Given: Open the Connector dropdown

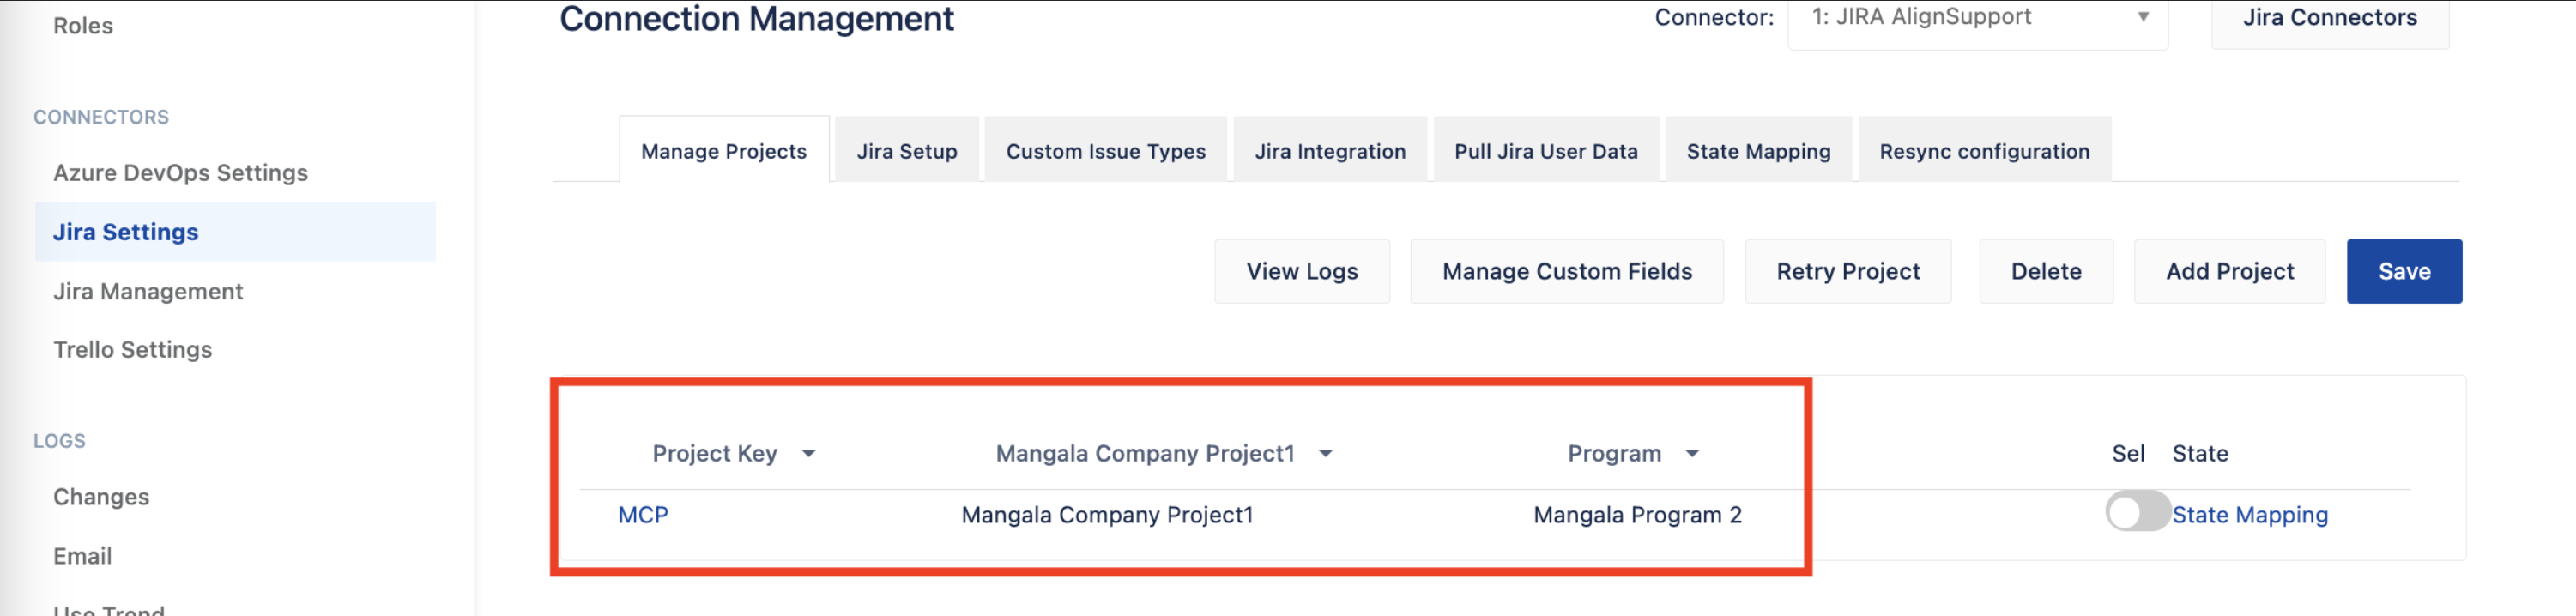Looking at the screenshot, I should click(1976, 18).
